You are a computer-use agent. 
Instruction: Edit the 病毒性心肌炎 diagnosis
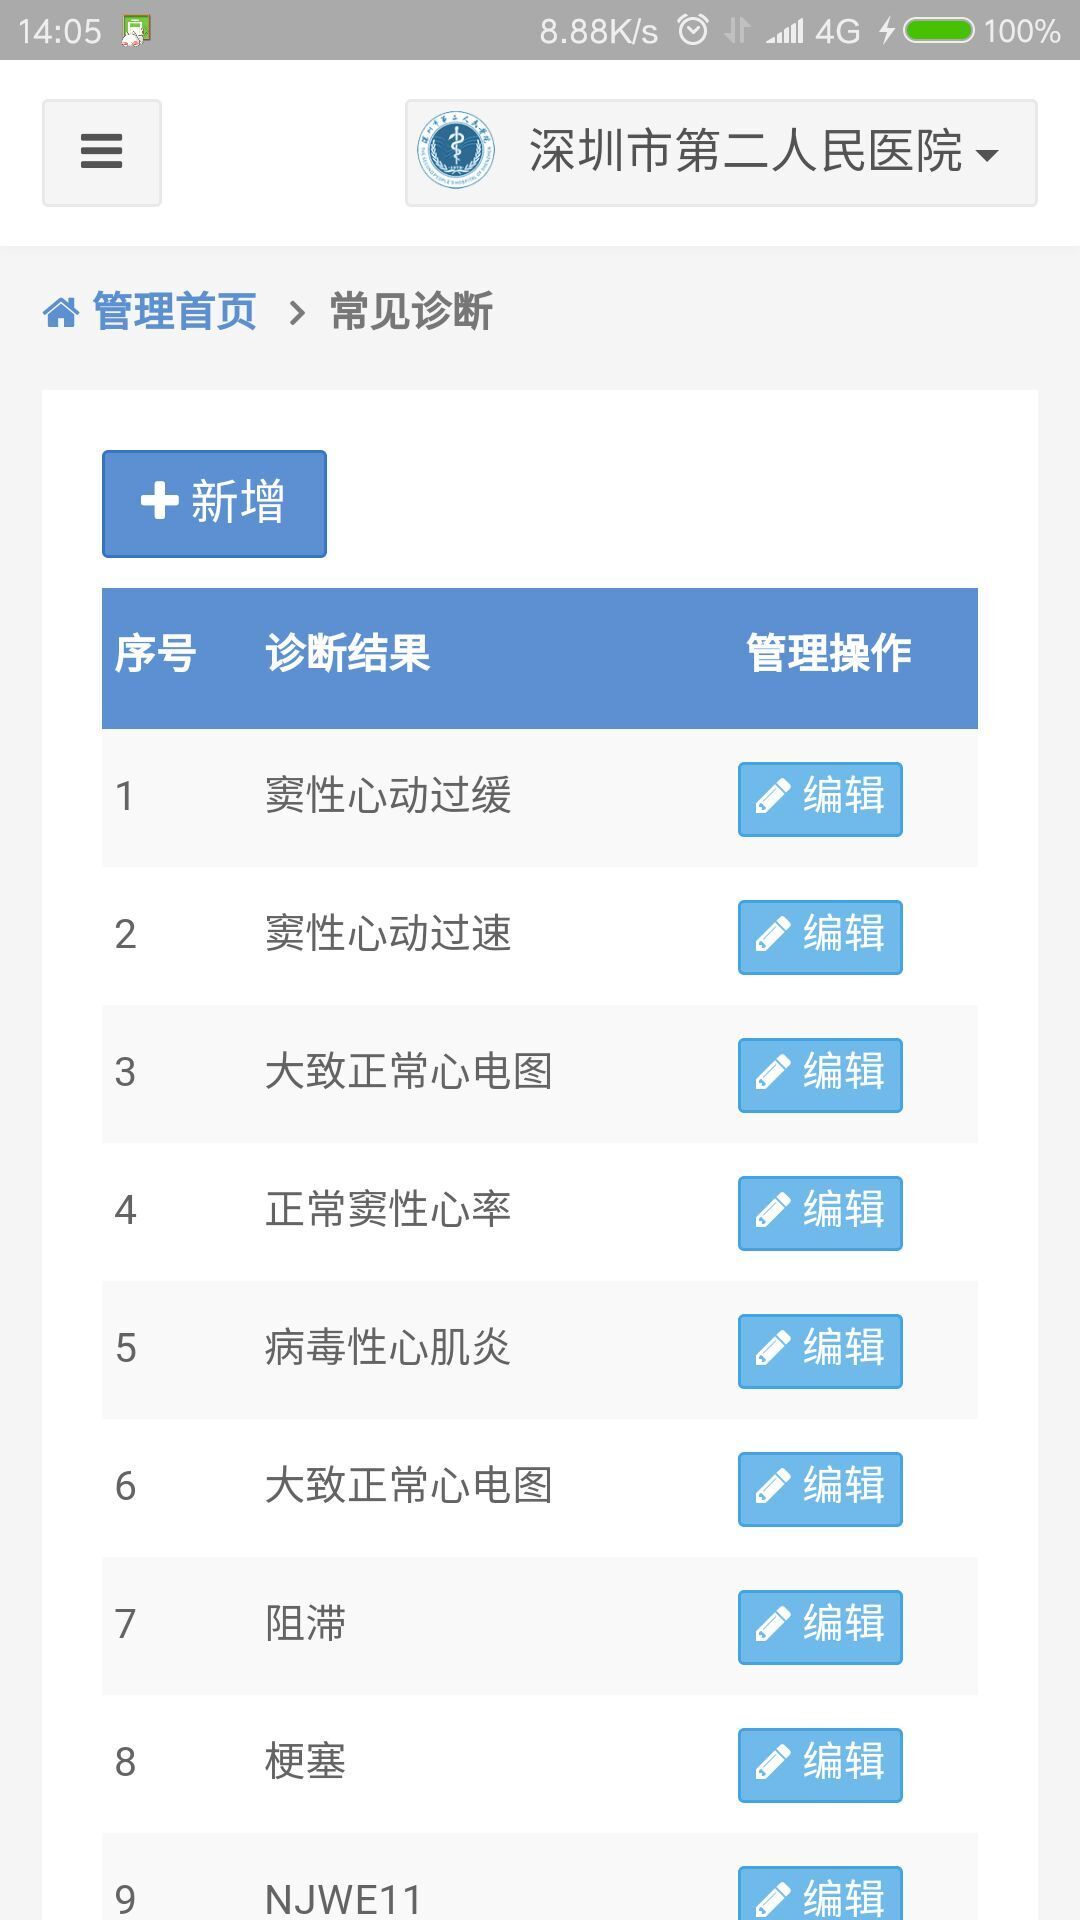click(x=820, y=1350)
